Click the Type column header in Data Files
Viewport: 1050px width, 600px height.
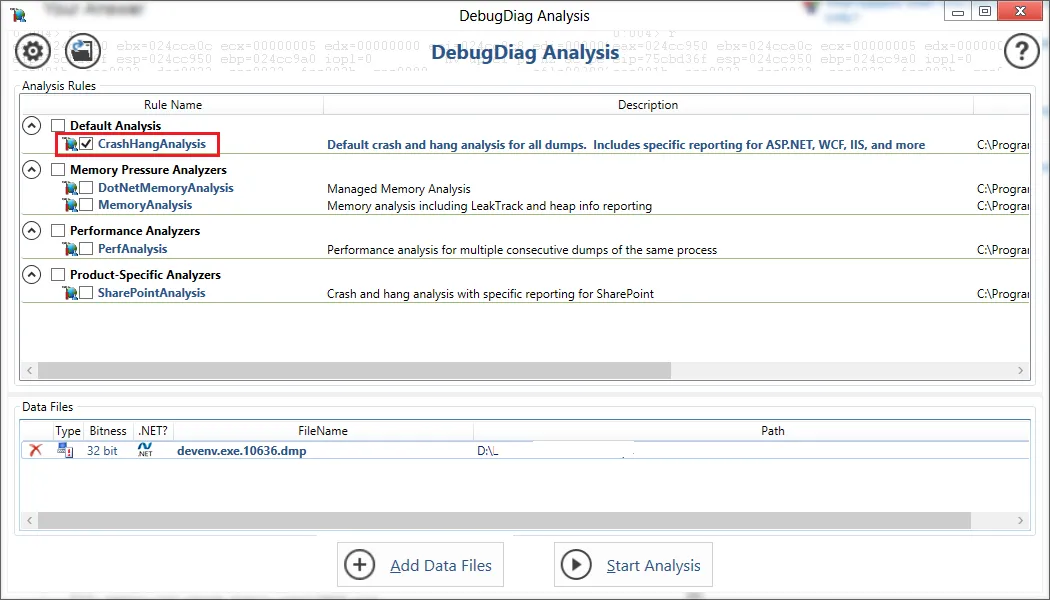tap(68, 431)
